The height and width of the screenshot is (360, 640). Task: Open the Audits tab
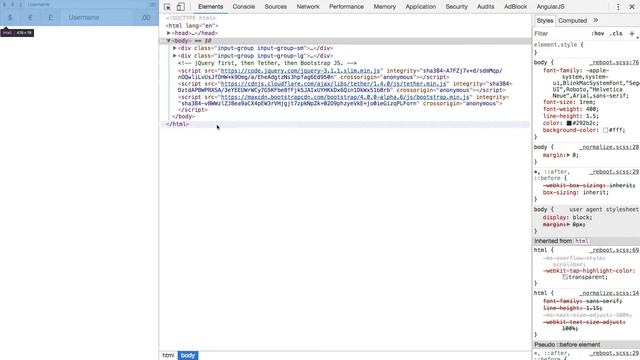(x=486, y=7)
